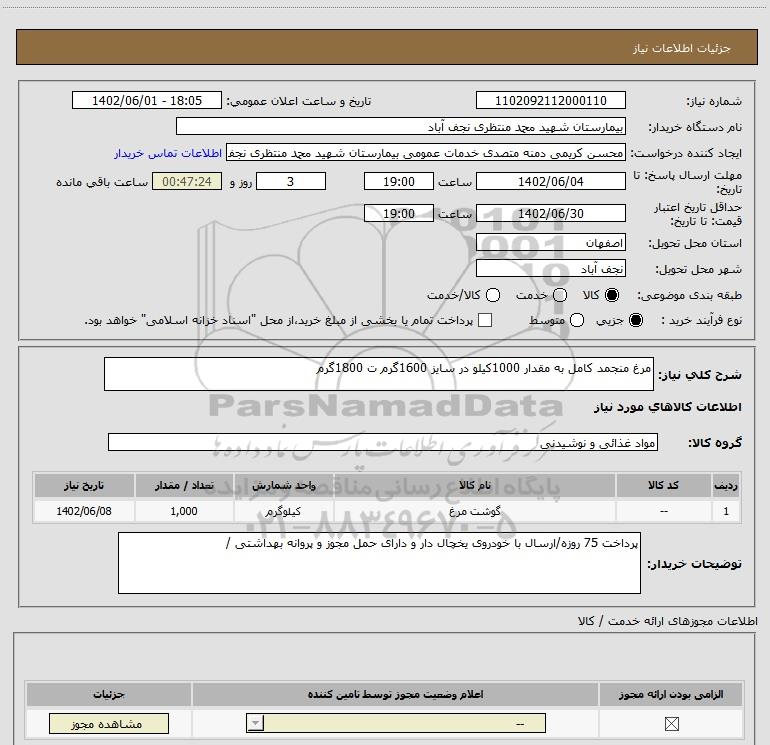The height and width of the screenshot is (745, 770).
Task: Click the تعداد / مقدار column header
Action: pos(184,485)
